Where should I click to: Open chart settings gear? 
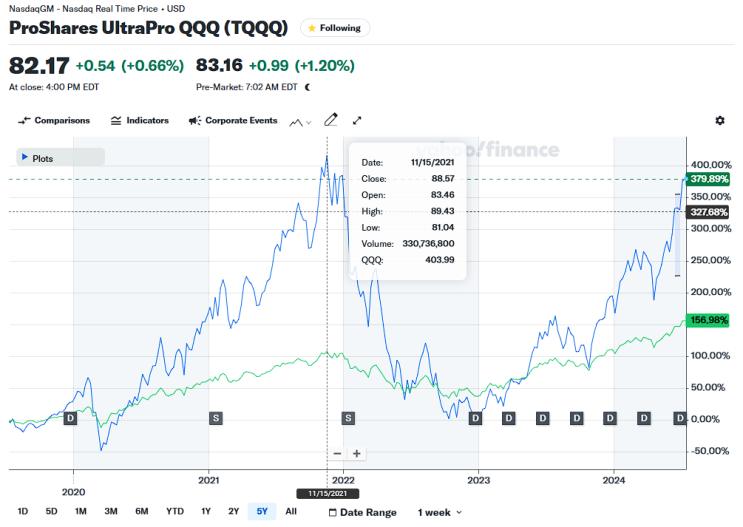[x=720, y=120]
